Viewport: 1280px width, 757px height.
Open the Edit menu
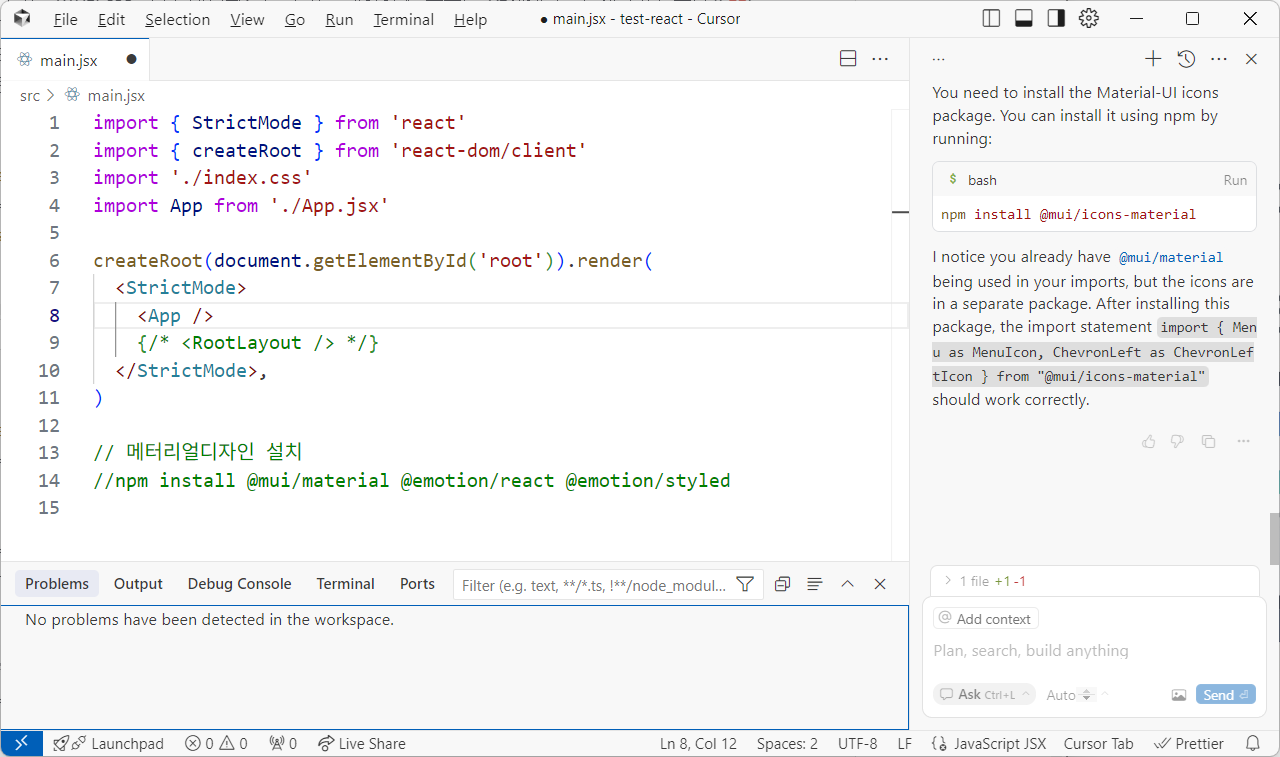112,20
